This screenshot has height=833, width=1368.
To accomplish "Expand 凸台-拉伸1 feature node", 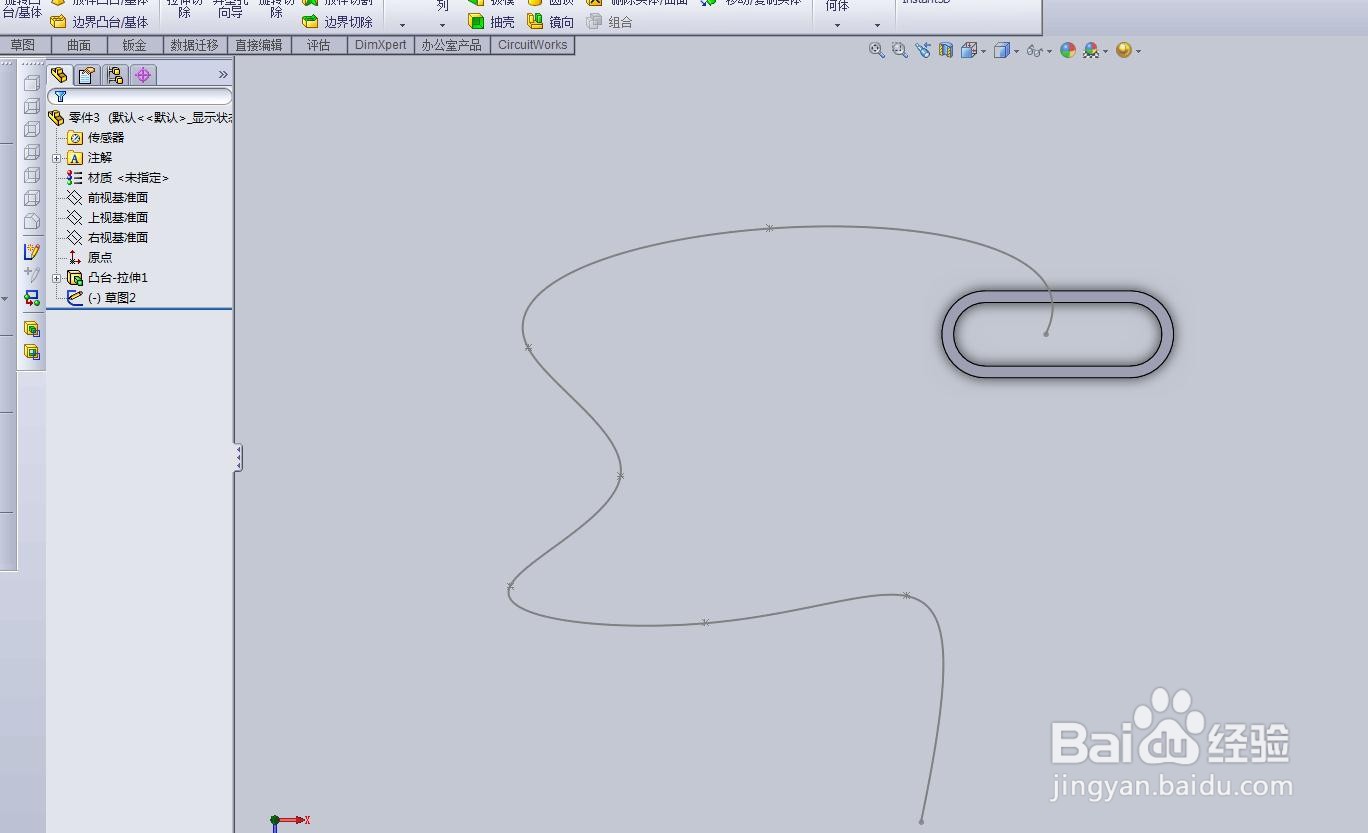I will (x=57, y=278).
